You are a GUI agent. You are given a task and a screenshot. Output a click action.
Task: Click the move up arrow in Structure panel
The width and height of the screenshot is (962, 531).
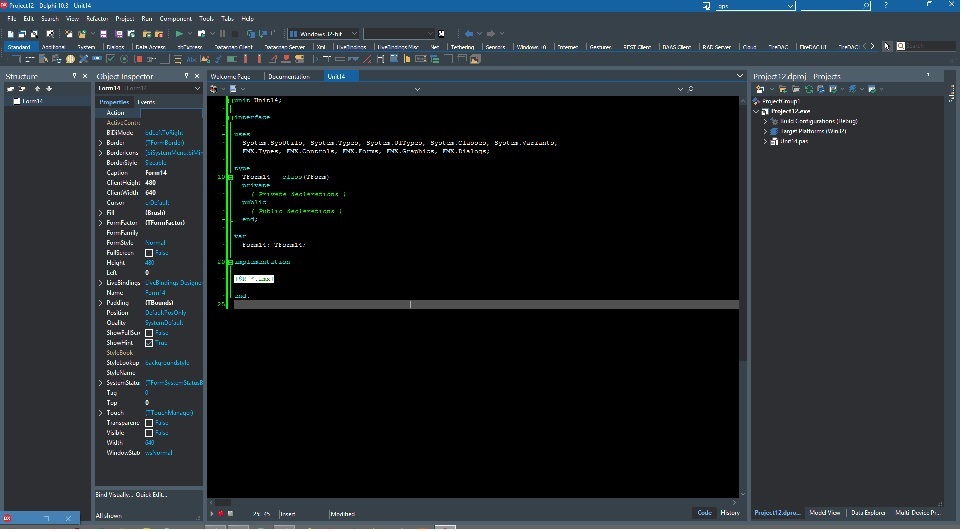37,89
